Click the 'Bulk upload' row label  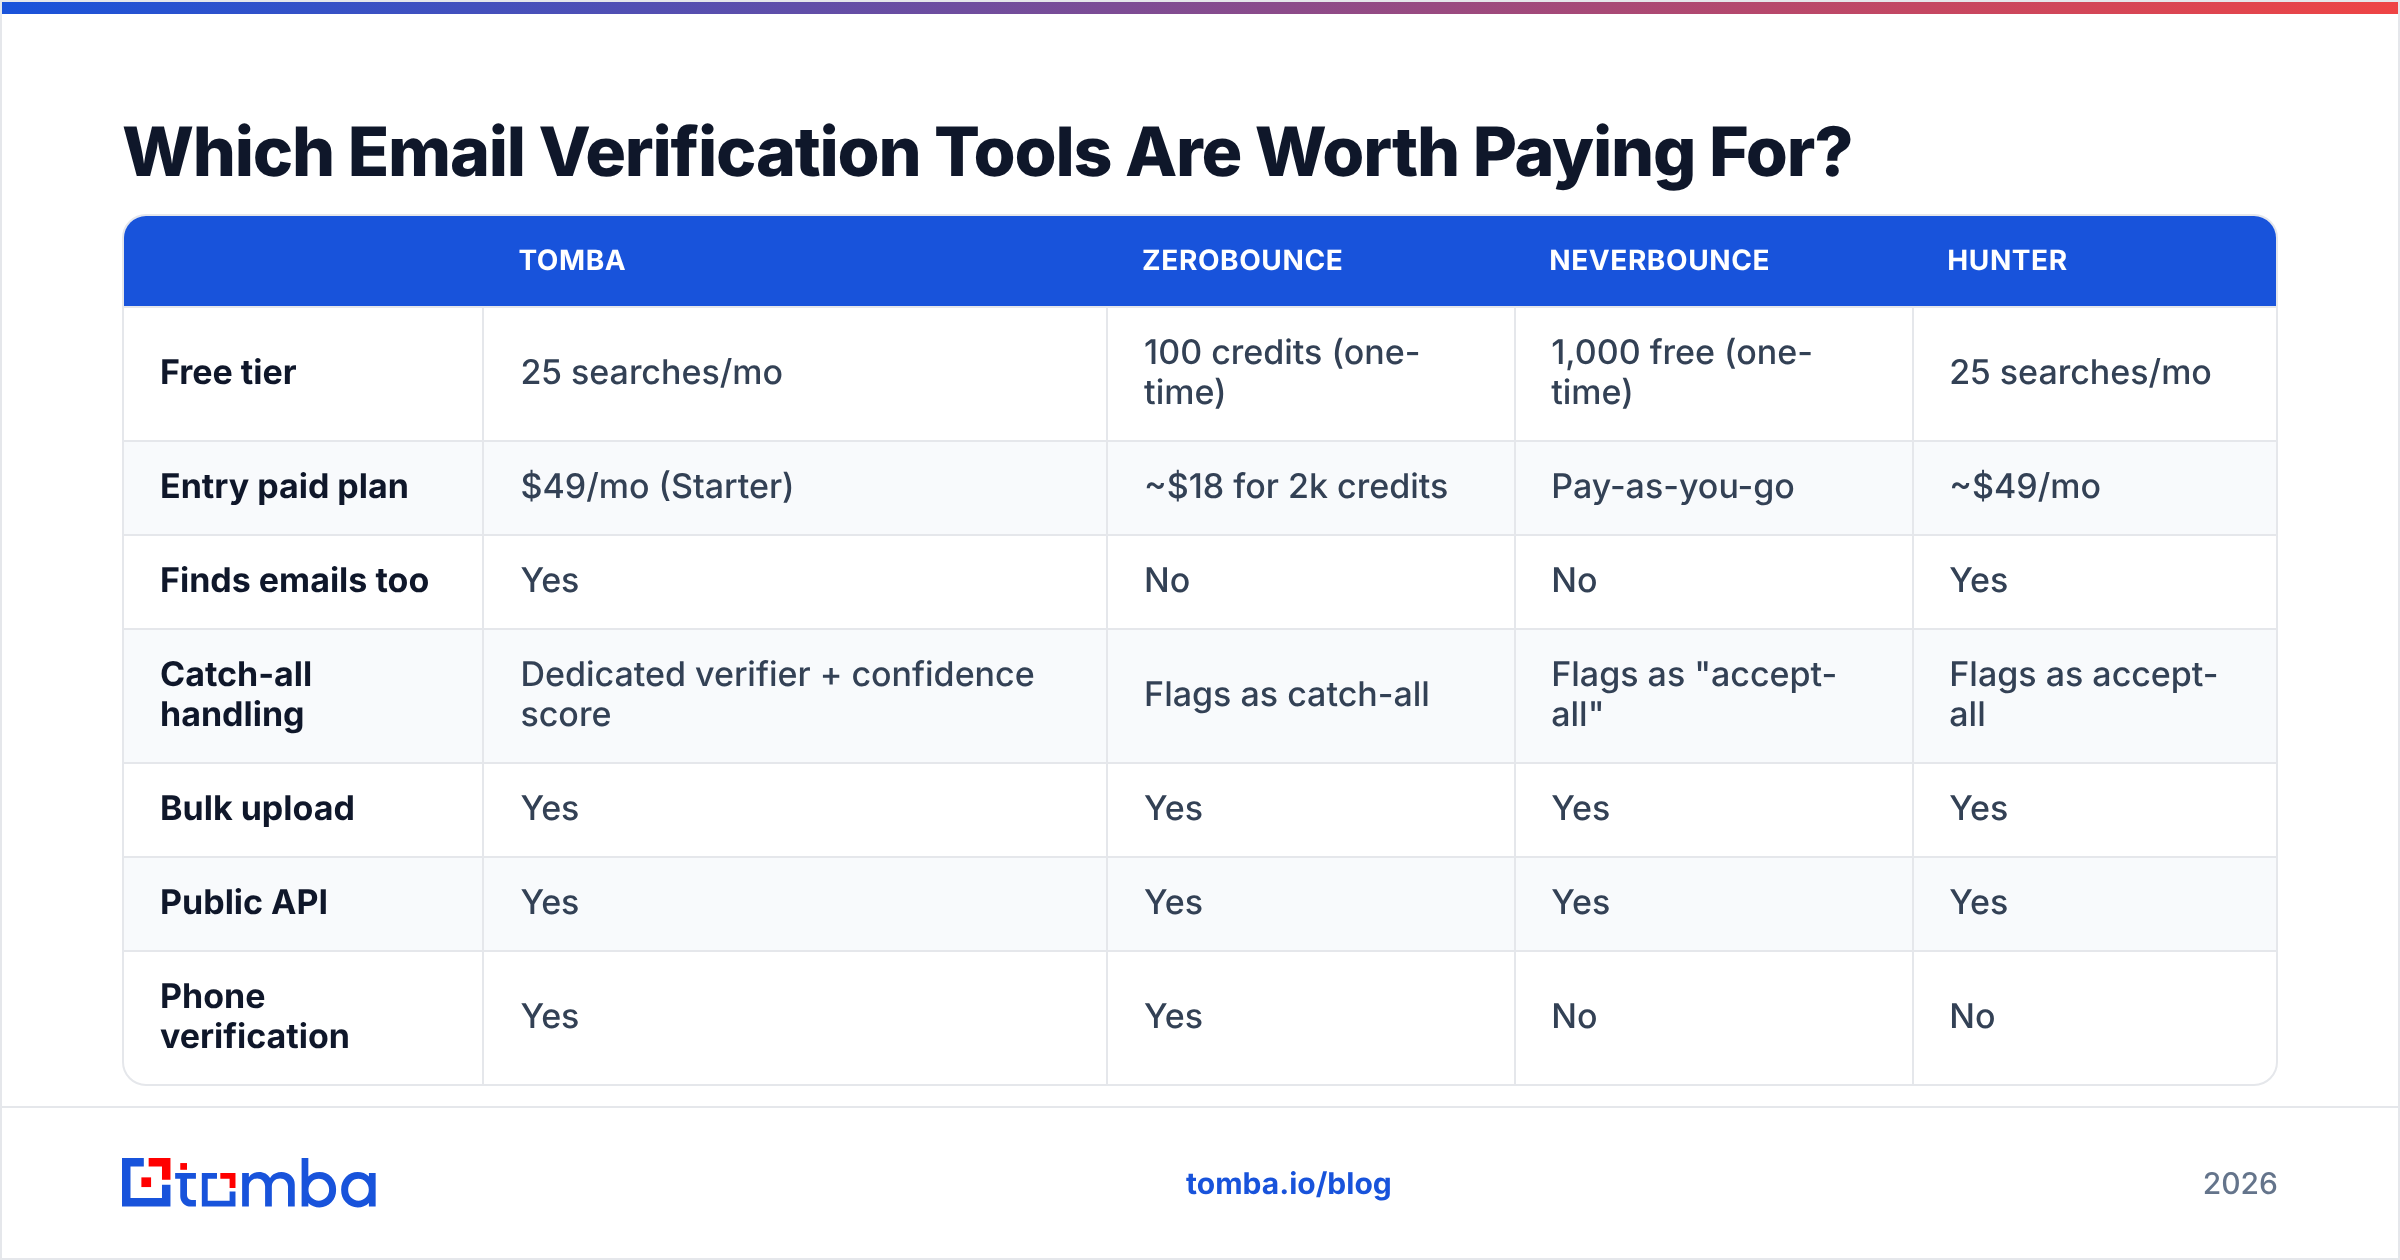[257, 808]
